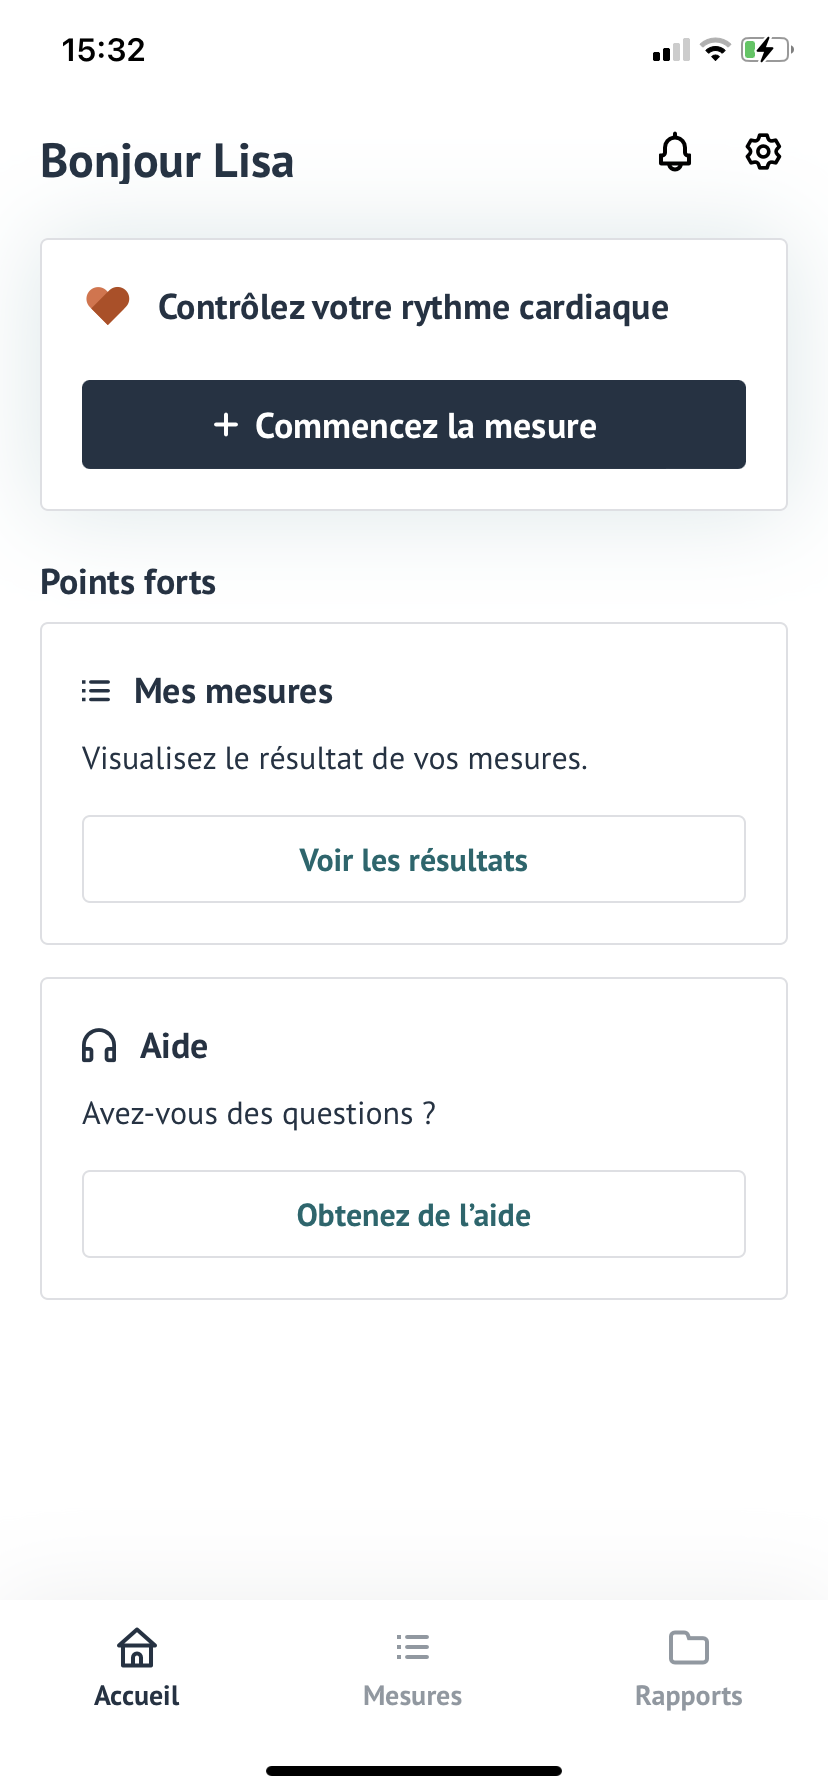828x1792 pixels.
Task: Tap the Wi-Fi icon in status bar
Action: coord(715,50)
